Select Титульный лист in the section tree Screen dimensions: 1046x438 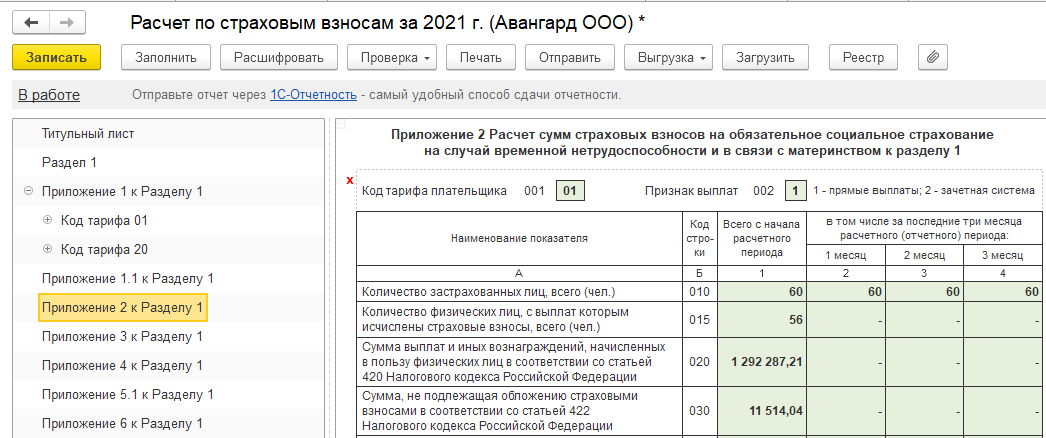[x=88, y=133]
